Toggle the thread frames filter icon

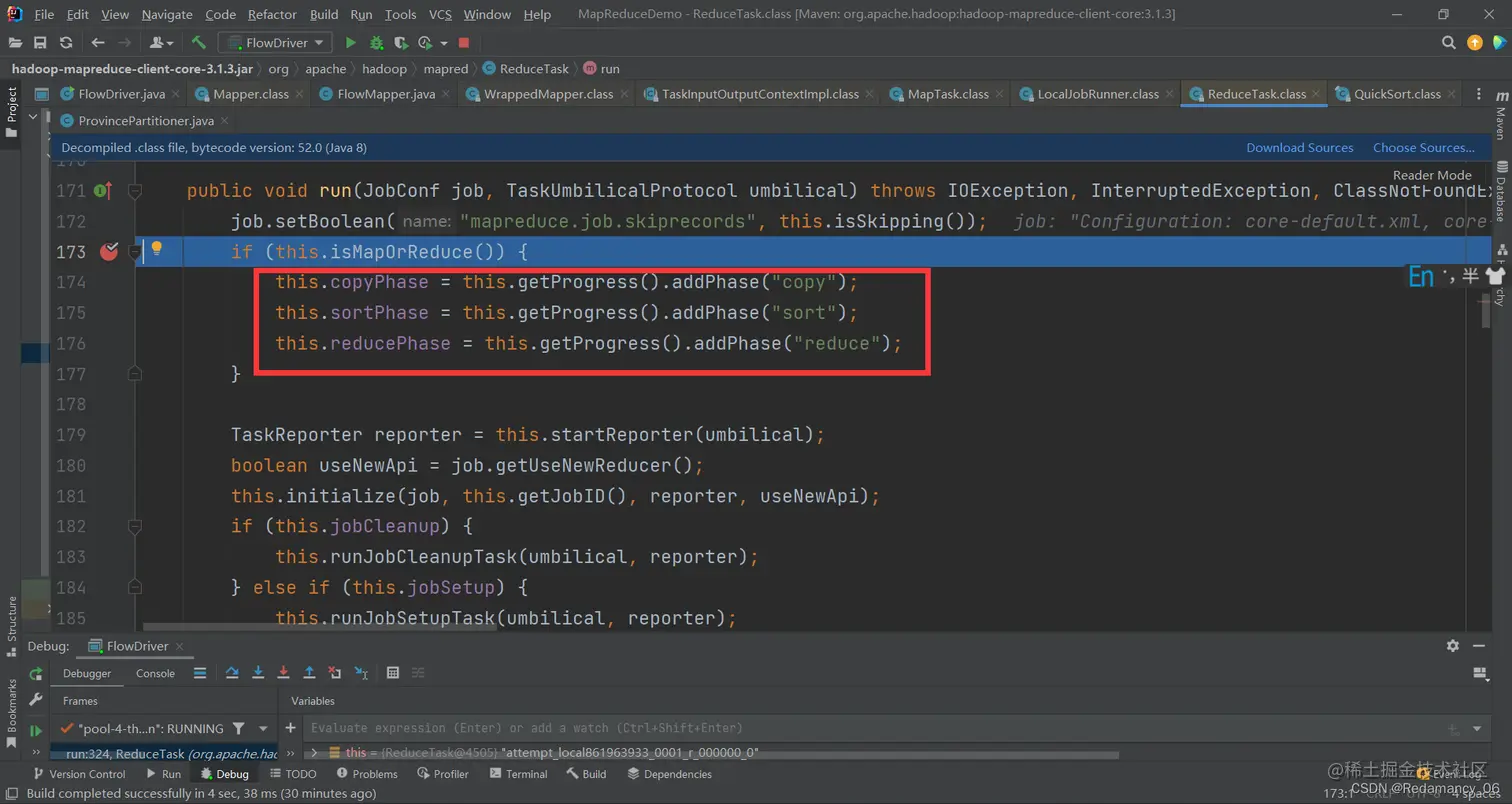pyautogui.click(x=238, y=728)
